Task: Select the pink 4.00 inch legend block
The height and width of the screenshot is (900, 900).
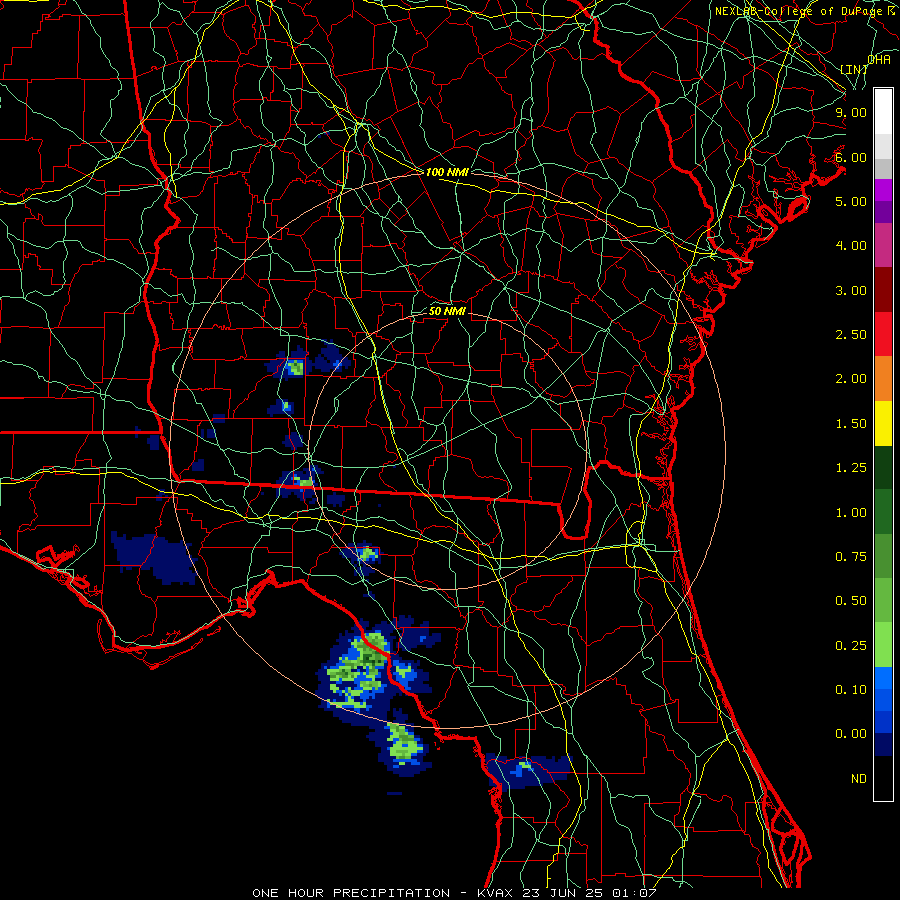Action: (883, 245)
